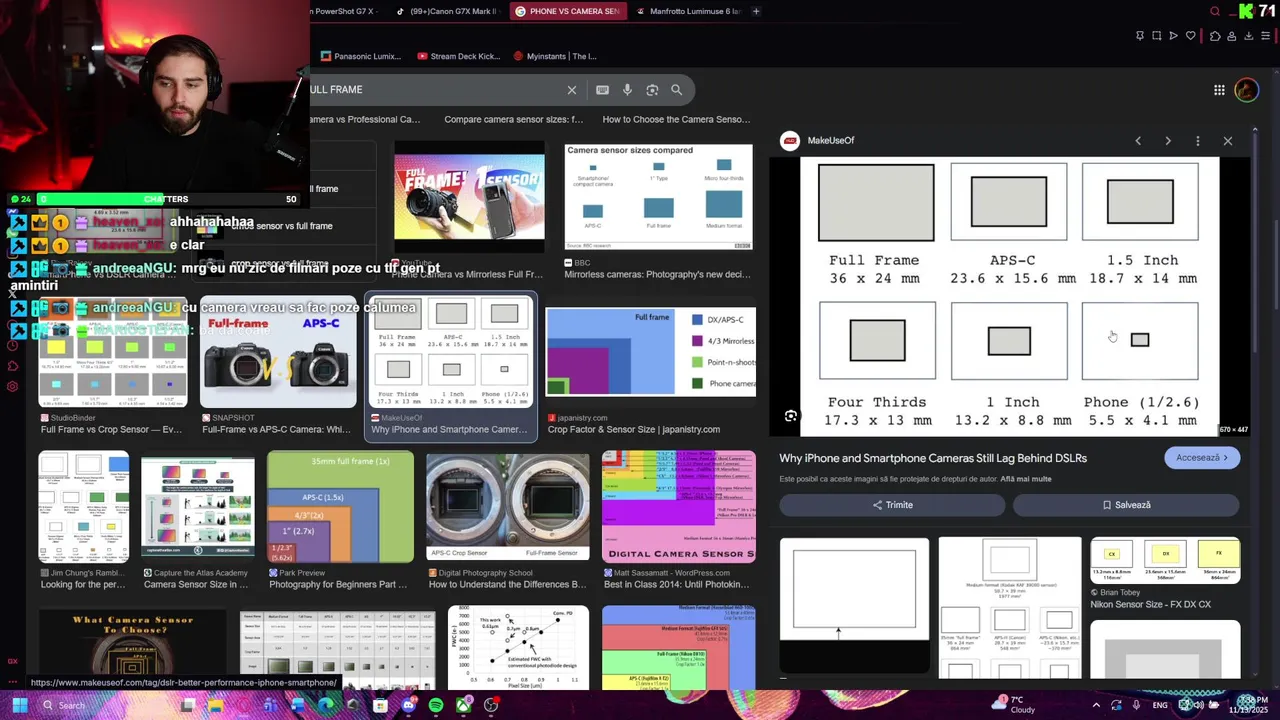The width and height of the screenshot is (1280, 720).
Task: Open 'Why iPhone and Smartphone Cameras Still Lag' title
Action: (x=933, y=458)
